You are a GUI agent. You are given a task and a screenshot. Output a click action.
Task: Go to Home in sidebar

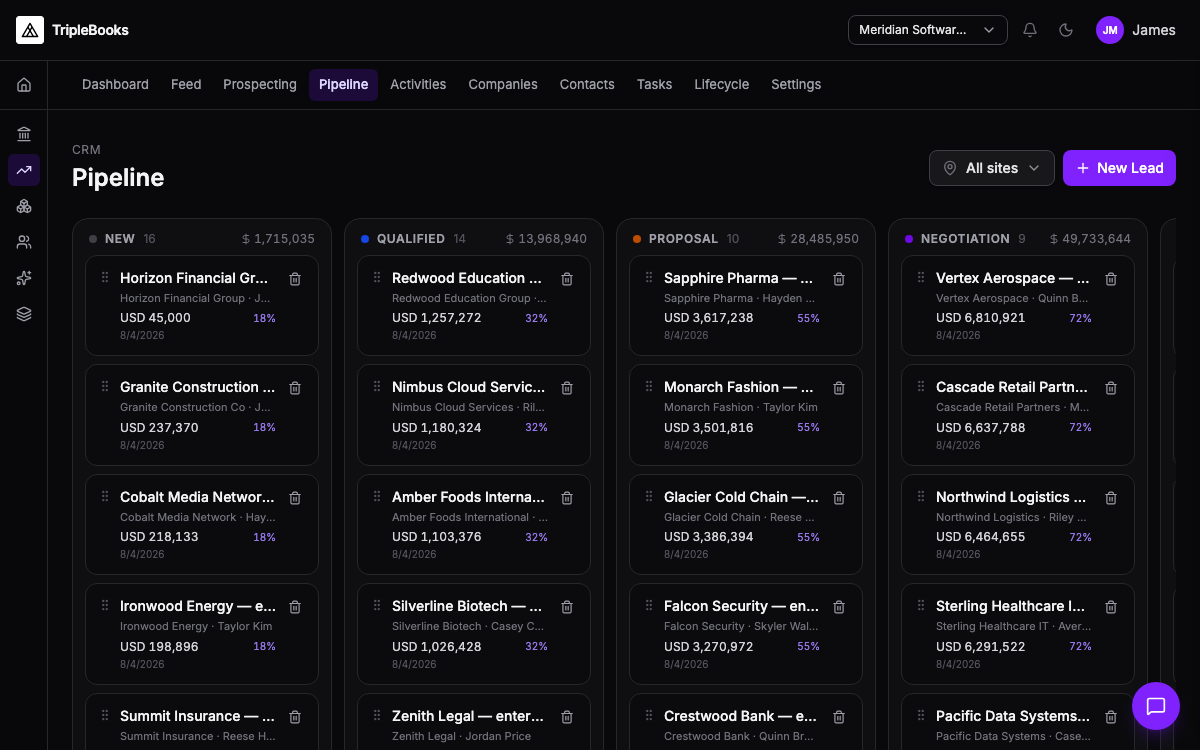[24, 85]
